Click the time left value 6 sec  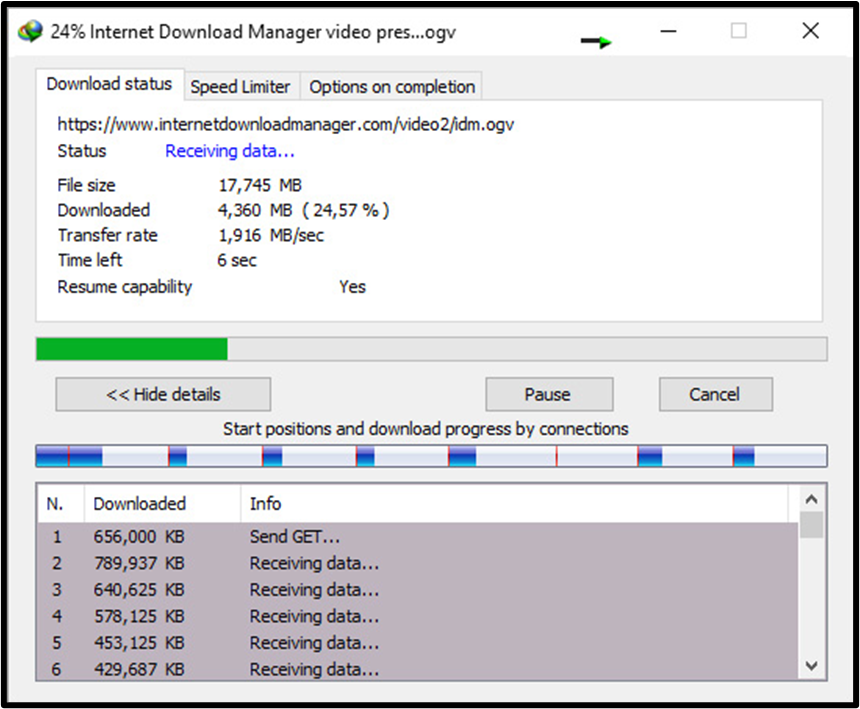pos(236,260)
